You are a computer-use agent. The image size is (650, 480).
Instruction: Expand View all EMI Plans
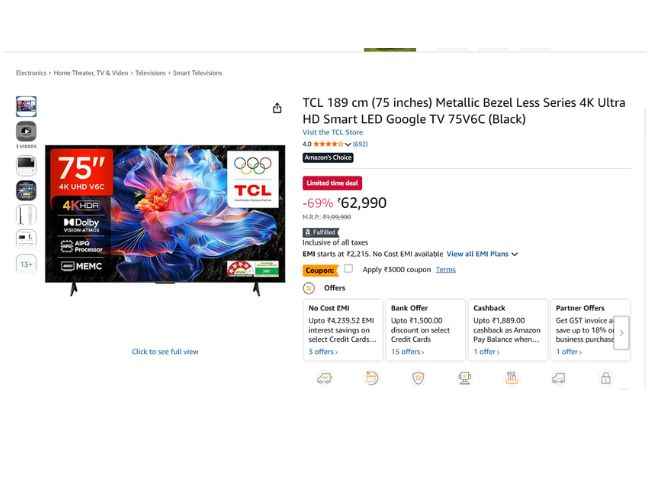(482, 254)
